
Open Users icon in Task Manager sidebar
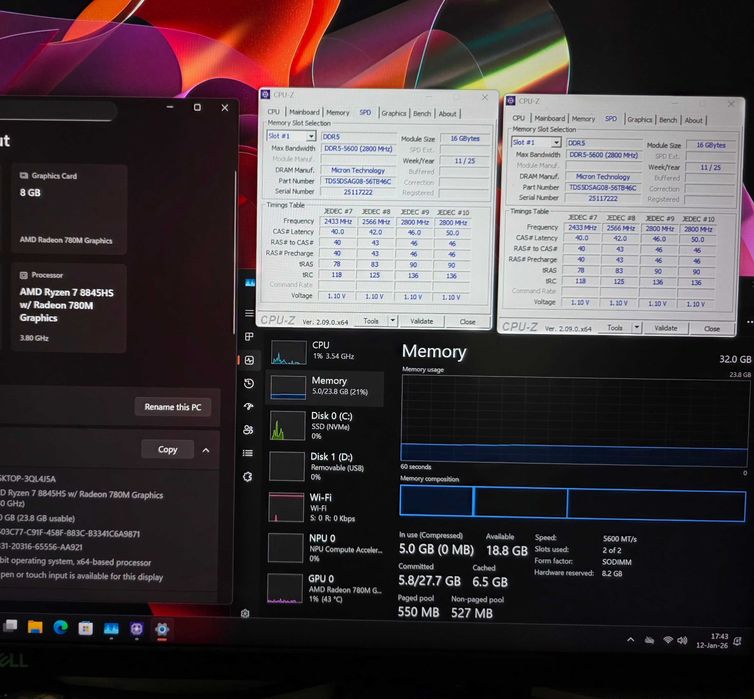pyautogui.click(x=248, y=430)
